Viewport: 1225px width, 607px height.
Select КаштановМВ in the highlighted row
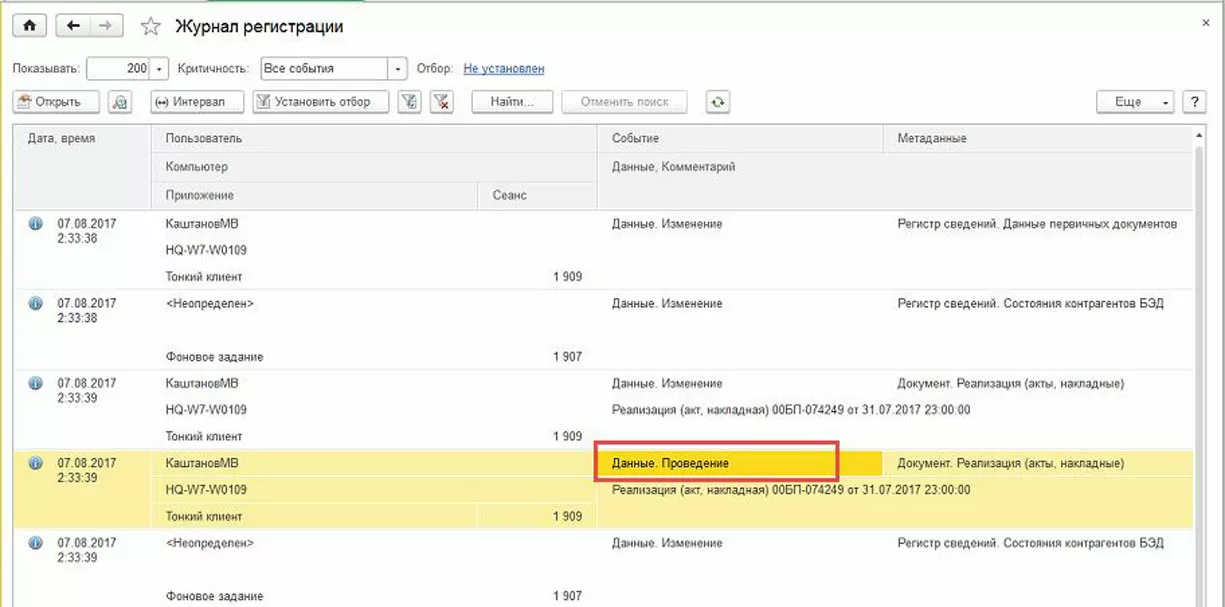[201, 463]
